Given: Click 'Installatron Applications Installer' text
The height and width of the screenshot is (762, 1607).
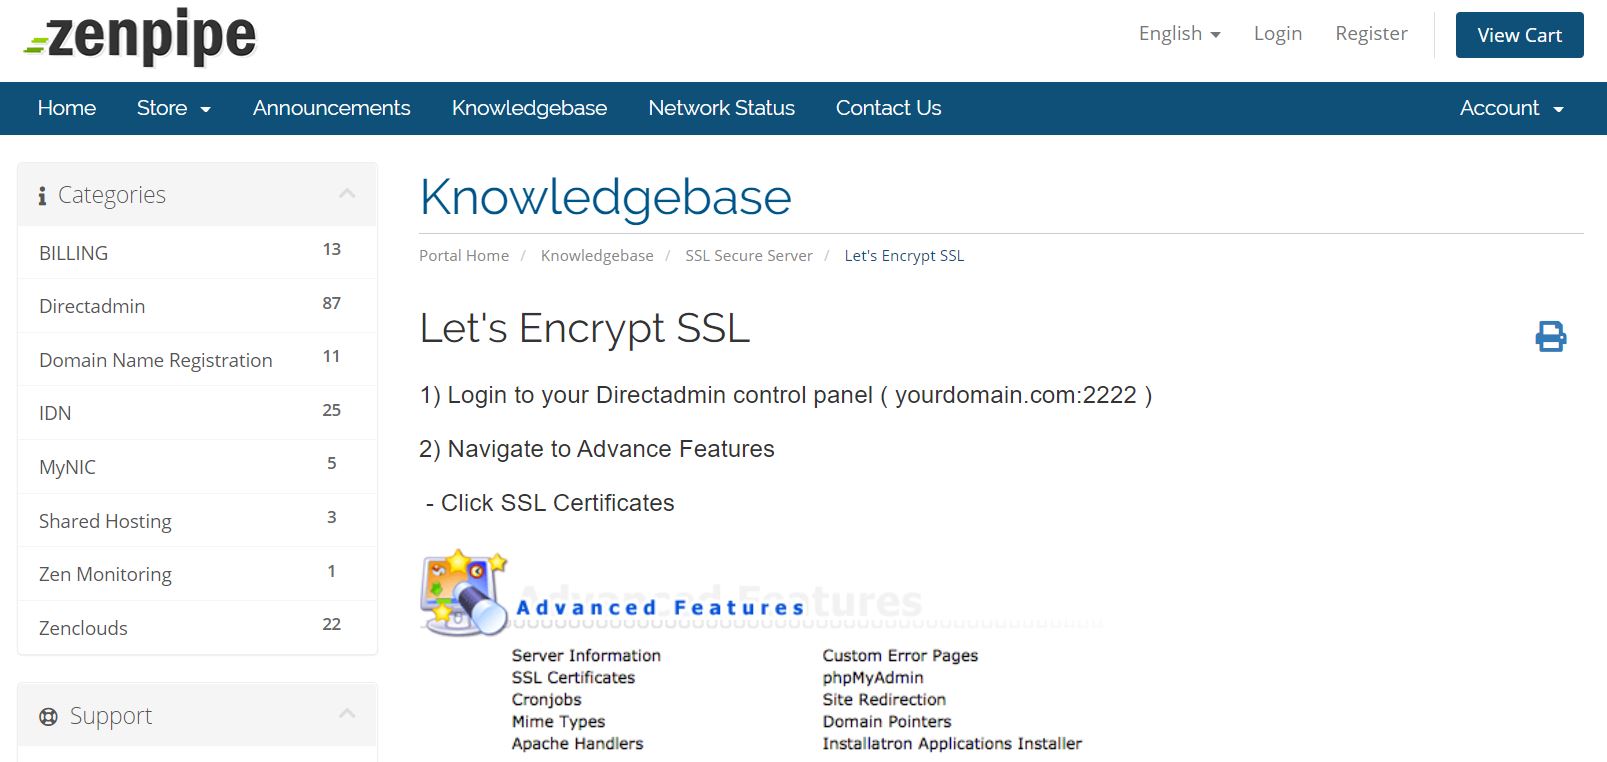Looking at the screenshot, I should pyautogui.click(x=952, y=744).
